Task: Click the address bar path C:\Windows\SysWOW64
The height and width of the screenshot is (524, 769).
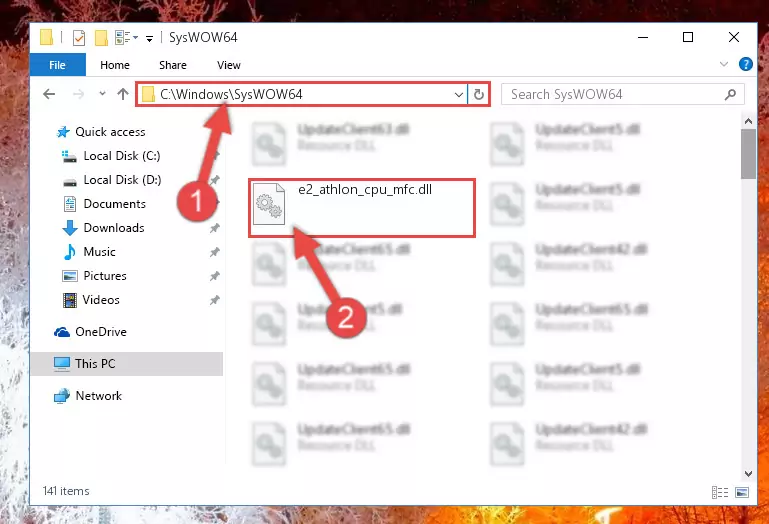Action: pyautogui.click(x=231, y=94)
